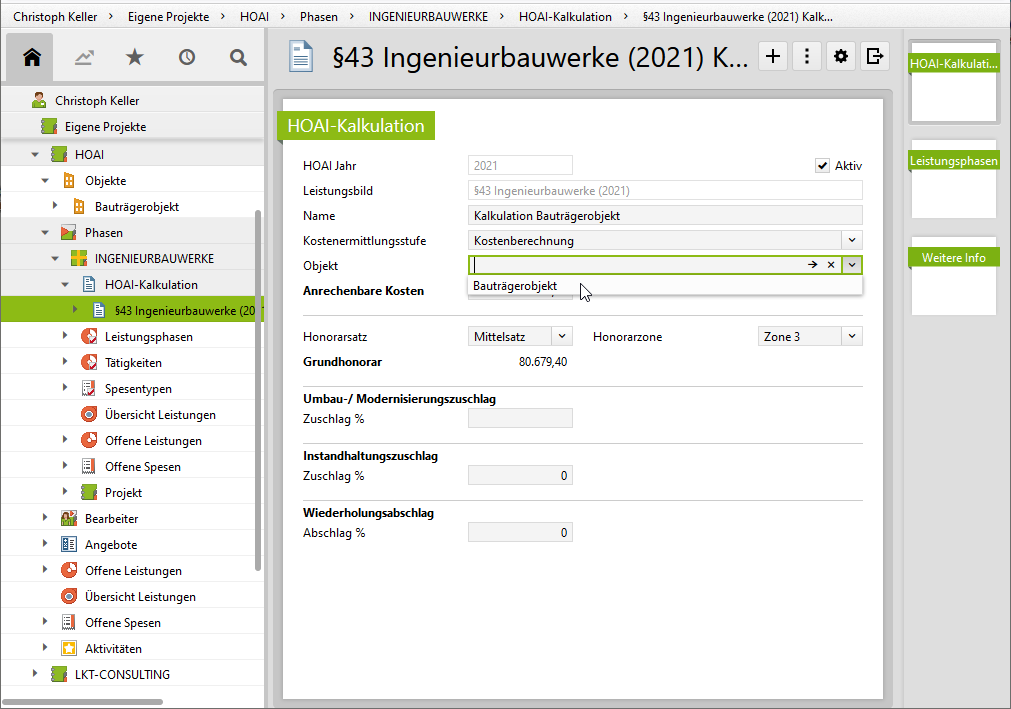This screenshot has width=1011, height=709.
Task: Uncheck the Aktiv checkbox
Action: 823,166
